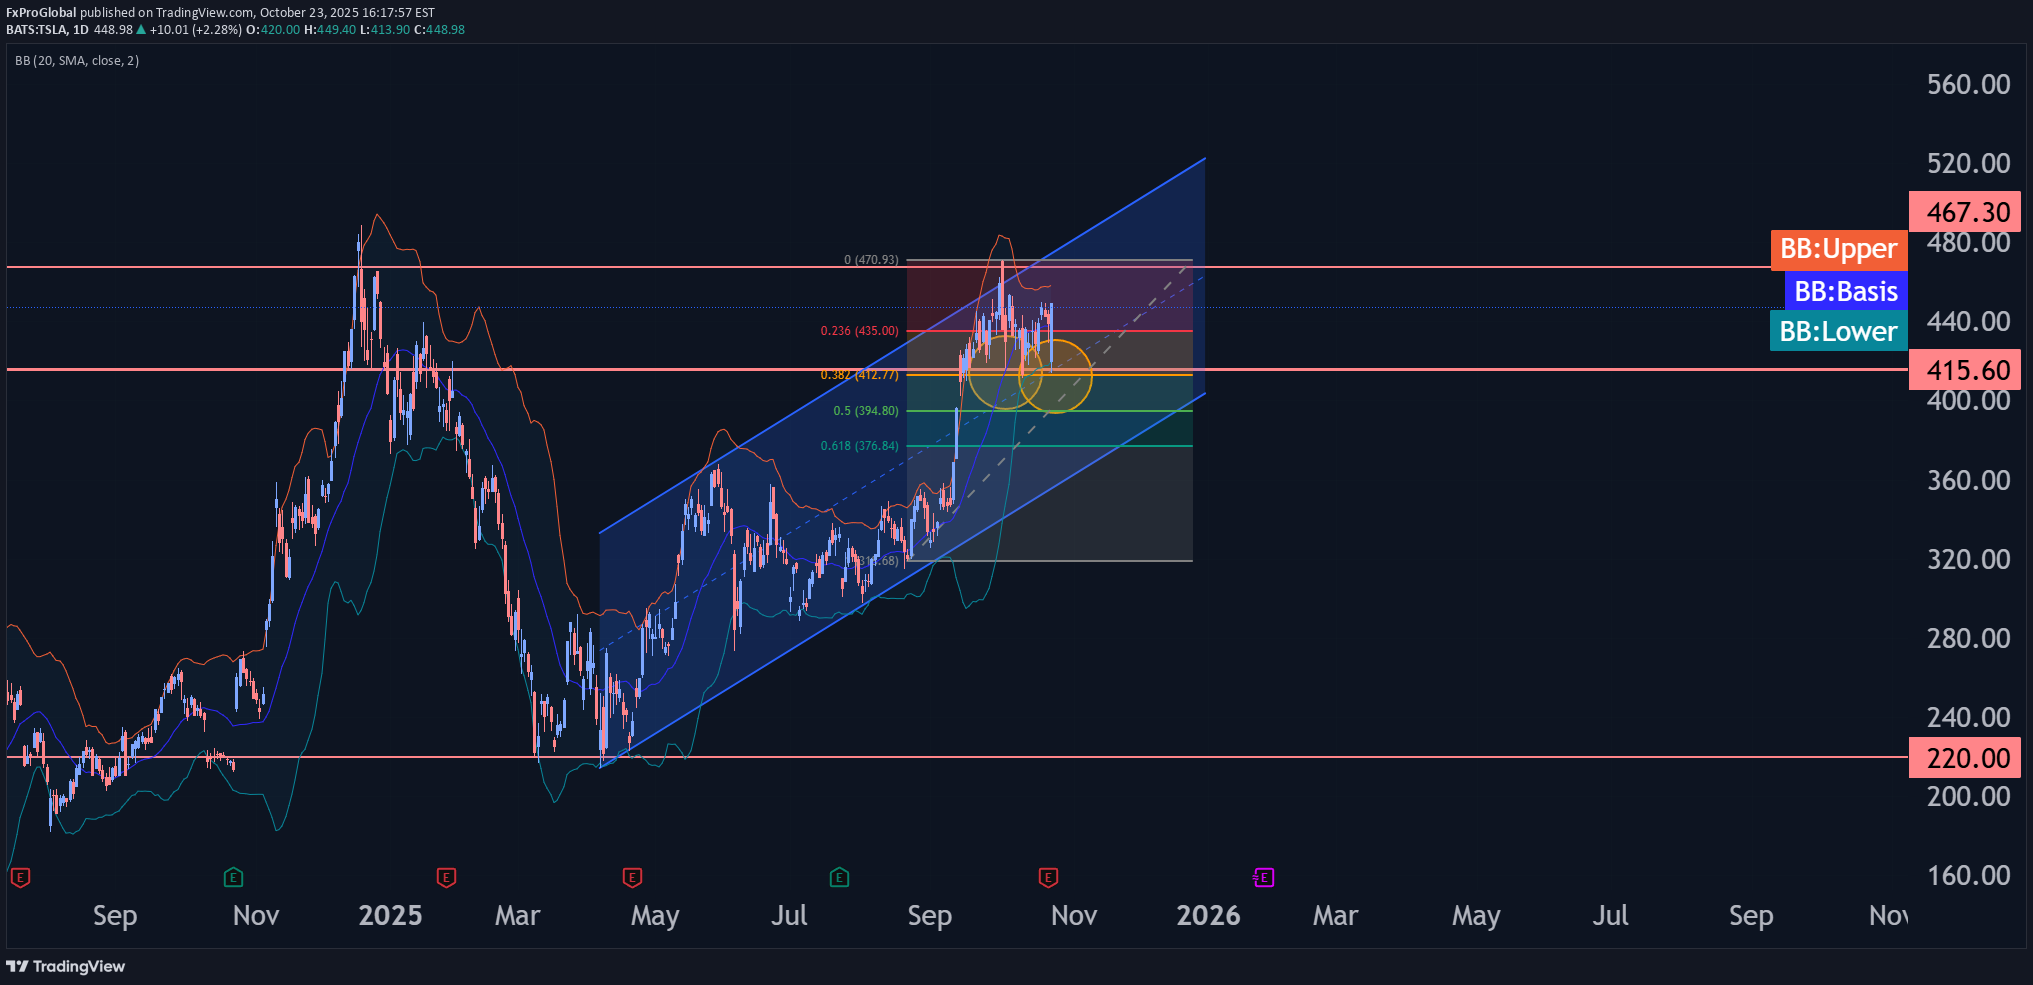Select the BB:Basis indicator label

click(1845, 291)
